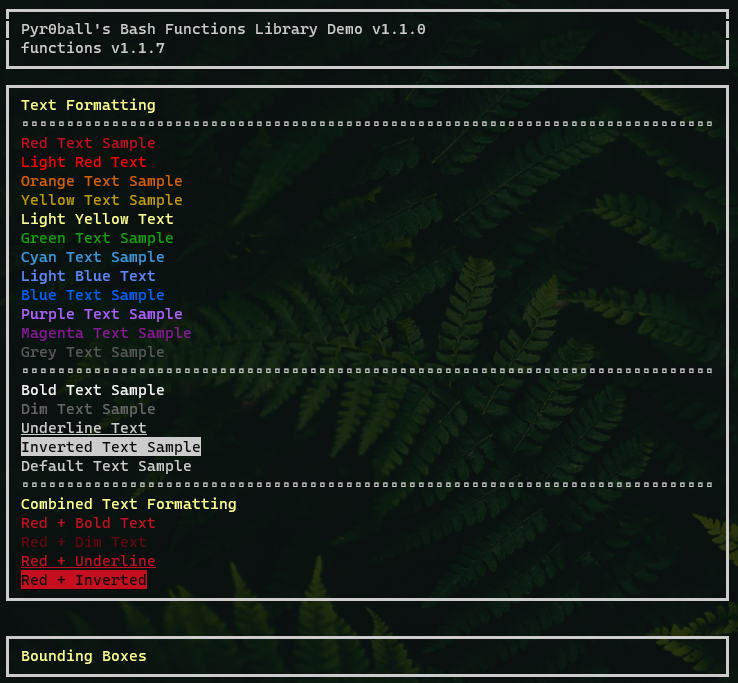Click the 'Yellow Text Sample' line

(x=102, y=200)
